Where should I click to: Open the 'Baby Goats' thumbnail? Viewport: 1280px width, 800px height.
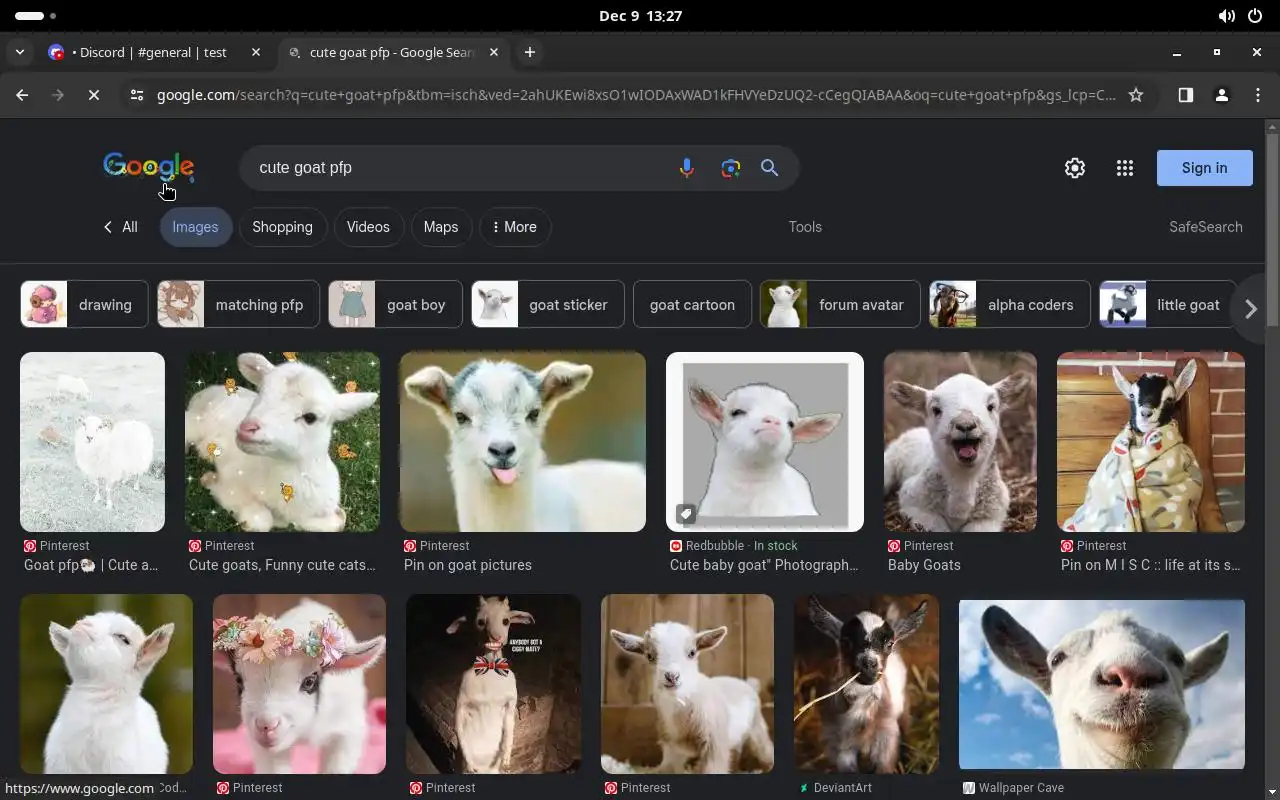pyautogui.click(x=960, y=442)
